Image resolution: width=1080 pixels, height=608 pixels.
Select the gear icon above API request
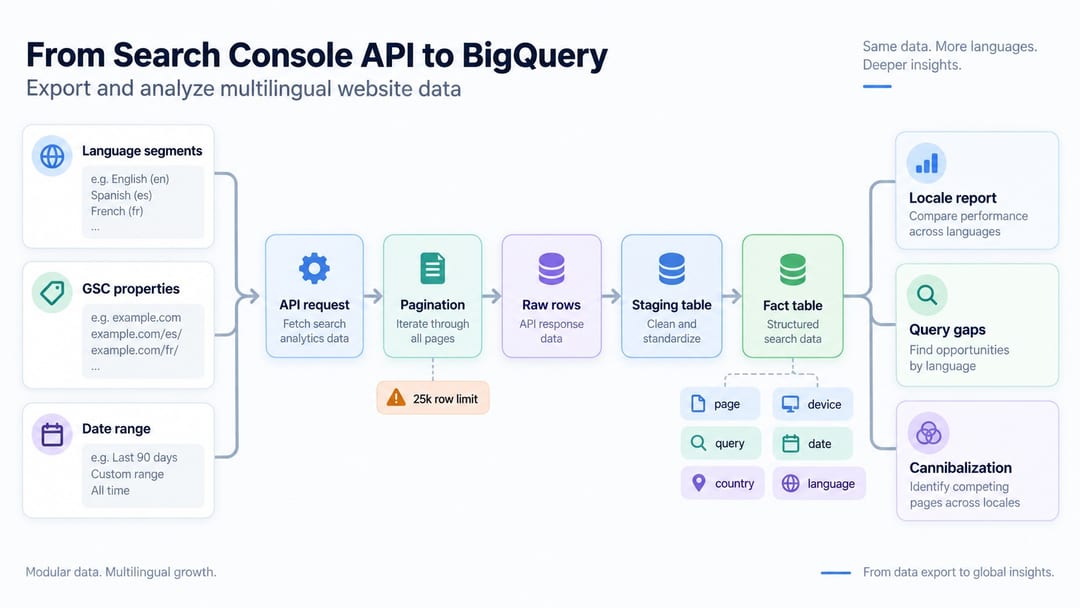click(314, 269)
